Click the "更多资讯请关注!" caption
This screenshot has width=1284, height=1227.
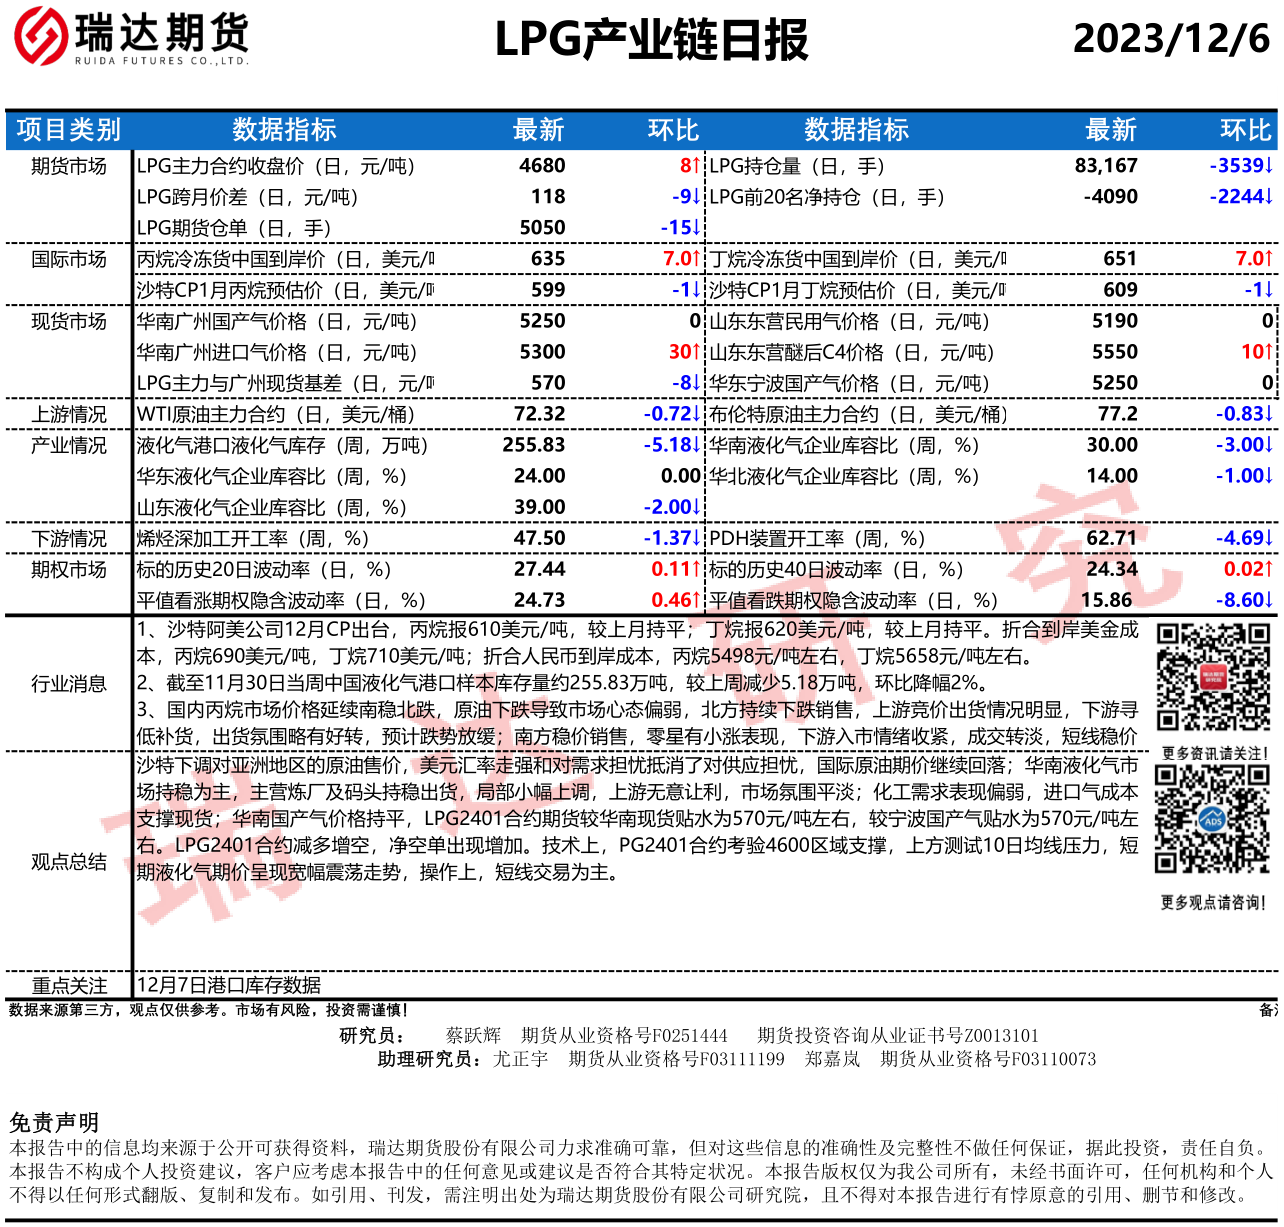point(1213,754)
